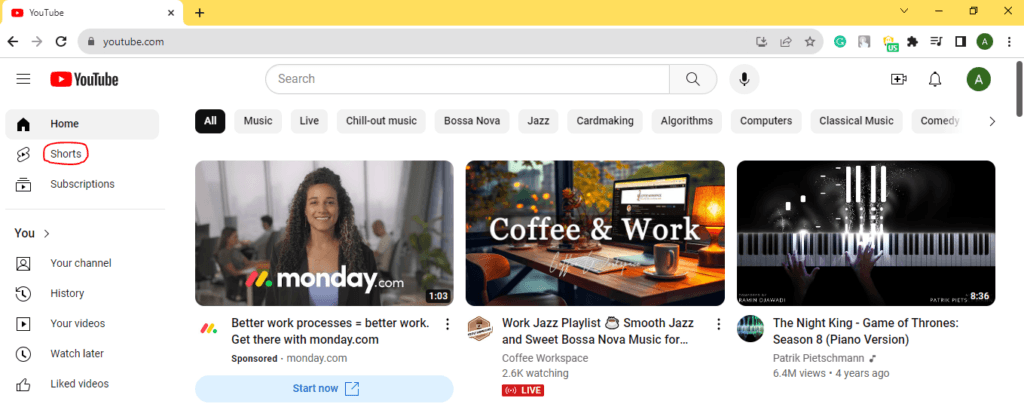Select the Jazz filter chip
Screen dimensions: 1024x404
click(x=538, y=121)
